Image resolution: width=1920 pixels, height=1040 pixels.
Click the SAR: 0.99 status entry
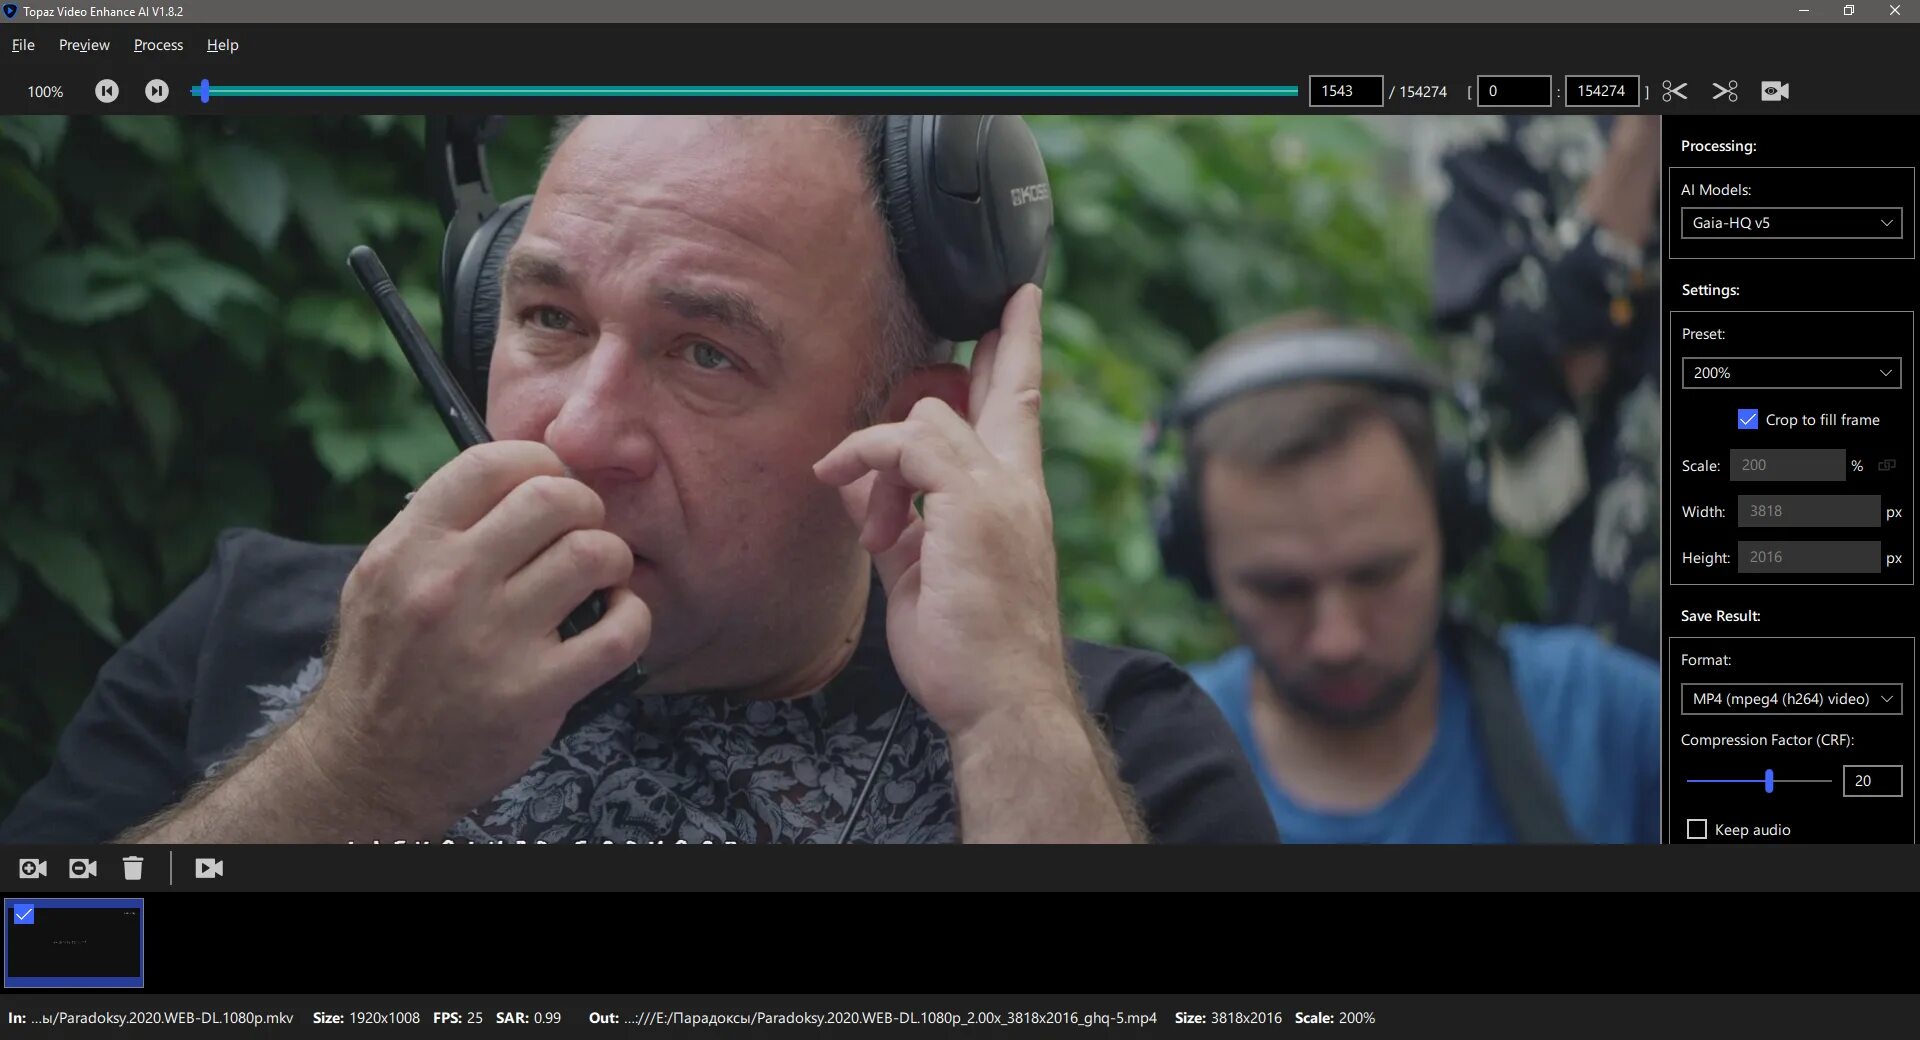528,1018
